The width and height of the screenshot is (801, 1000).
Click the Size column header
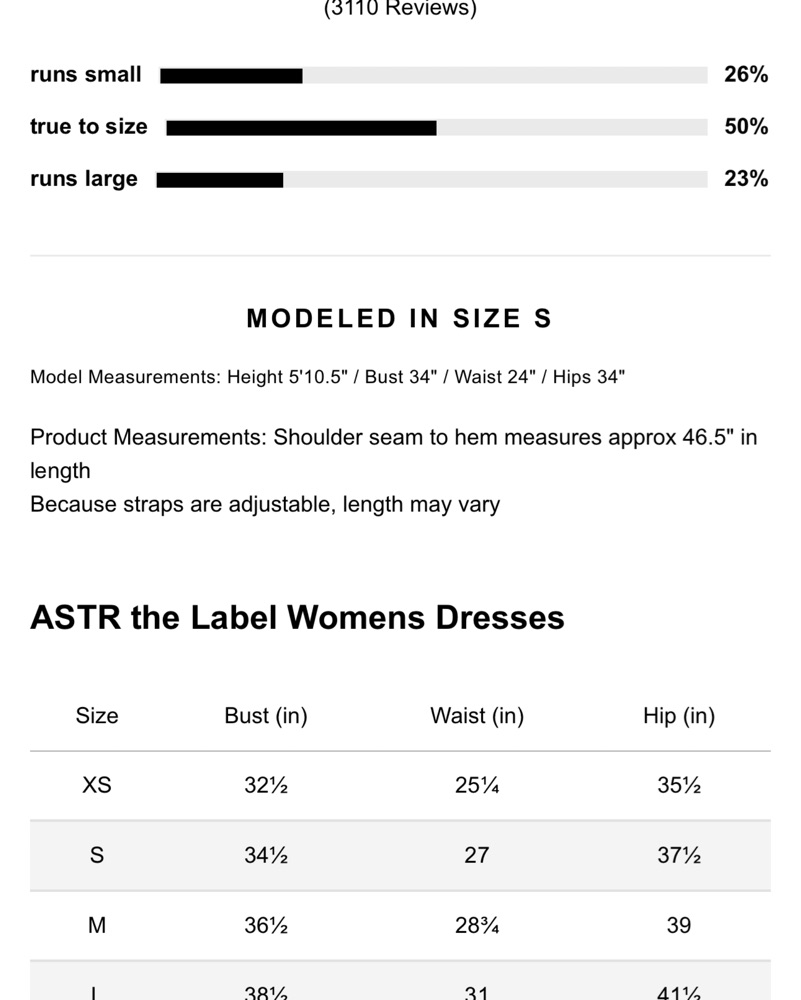(97, 716)
